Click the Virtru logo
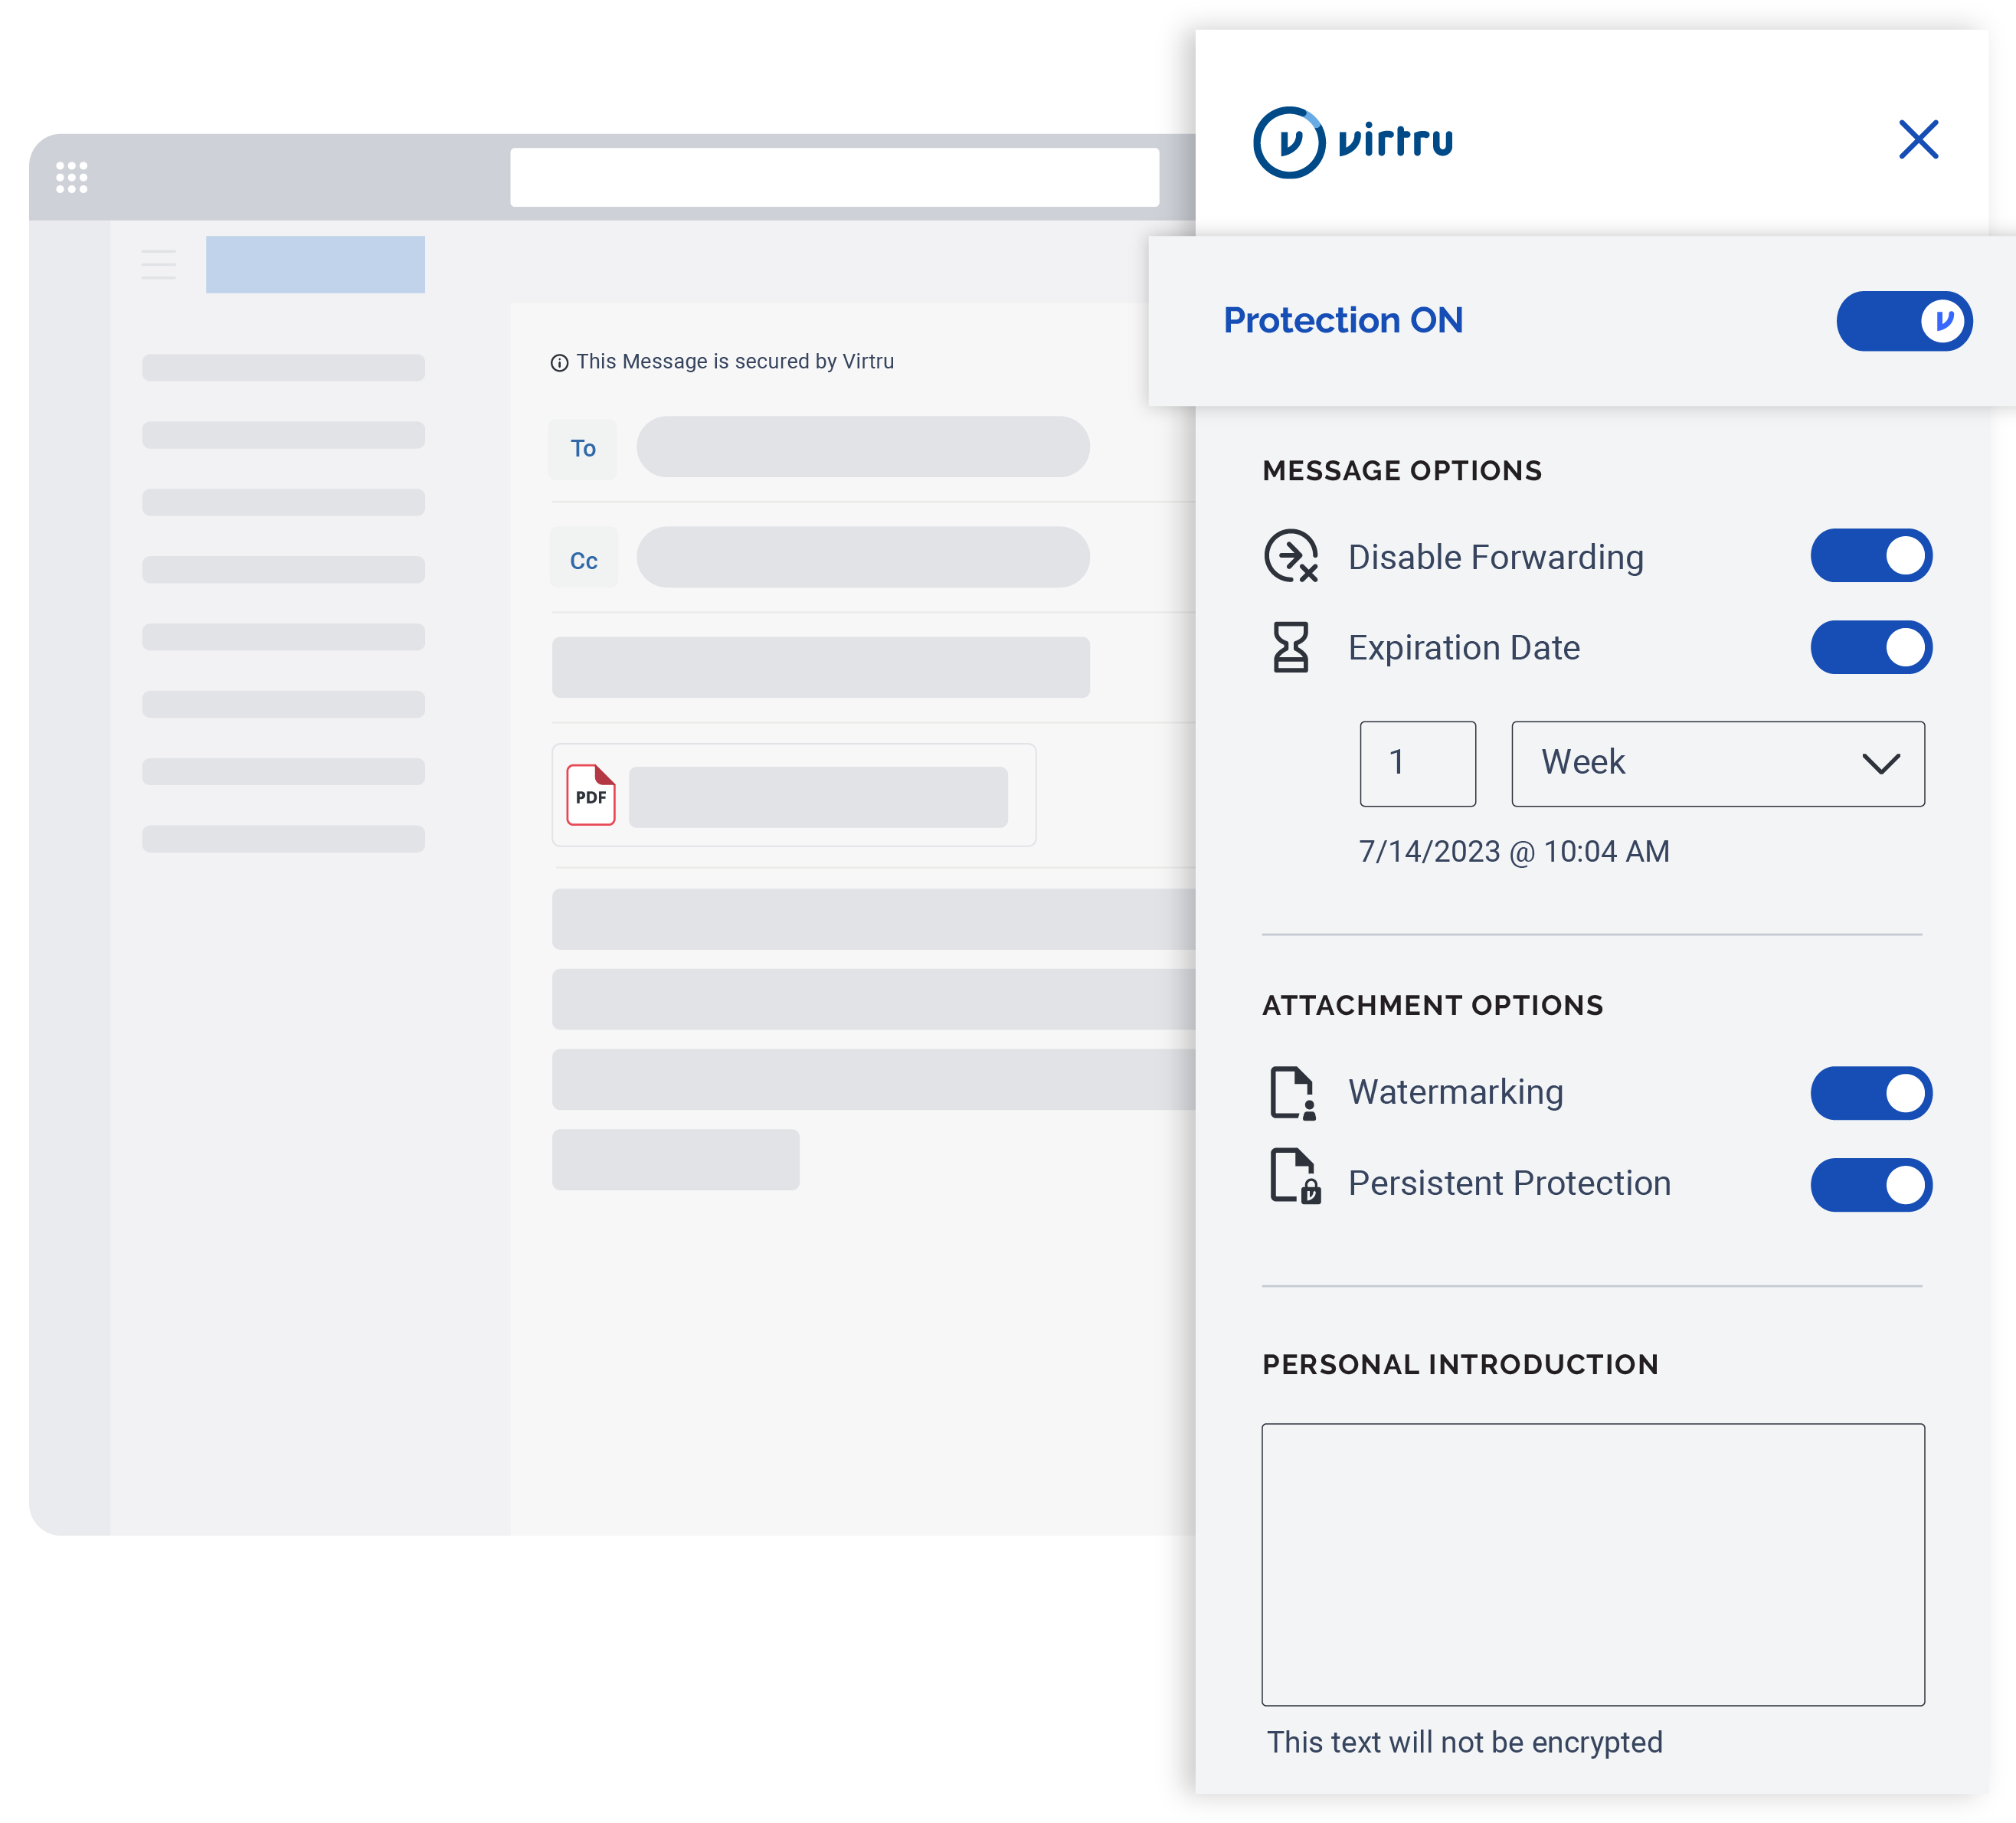Image resolution: width=2016 pixels, height=1823 pixels. 1353,142
